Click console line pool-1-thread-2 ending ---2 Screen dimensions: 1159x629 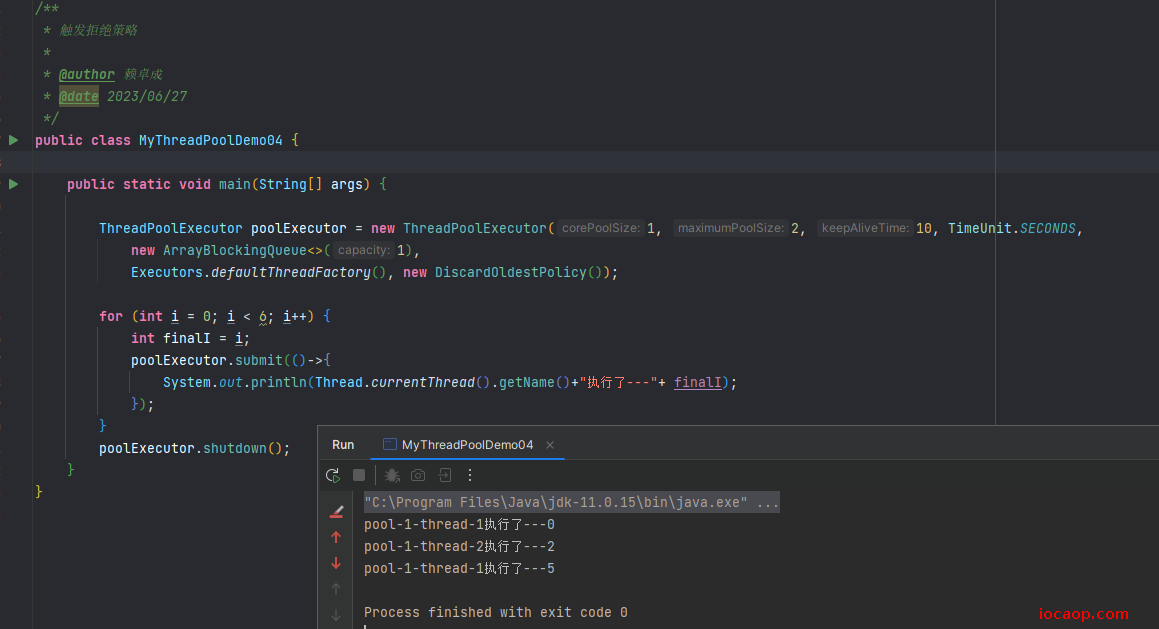coord(459,547)
